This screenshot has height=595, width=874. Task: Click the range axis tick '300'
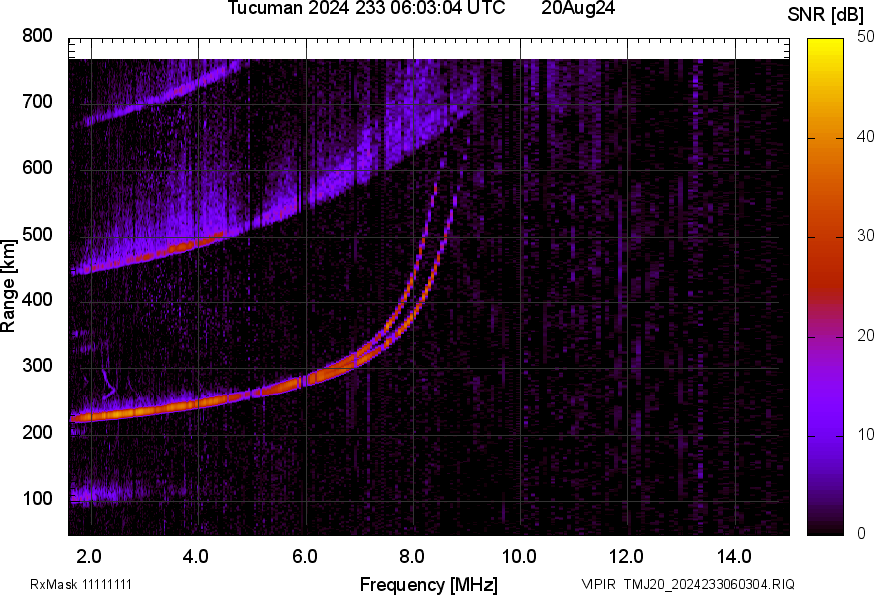tap(37, 366)
